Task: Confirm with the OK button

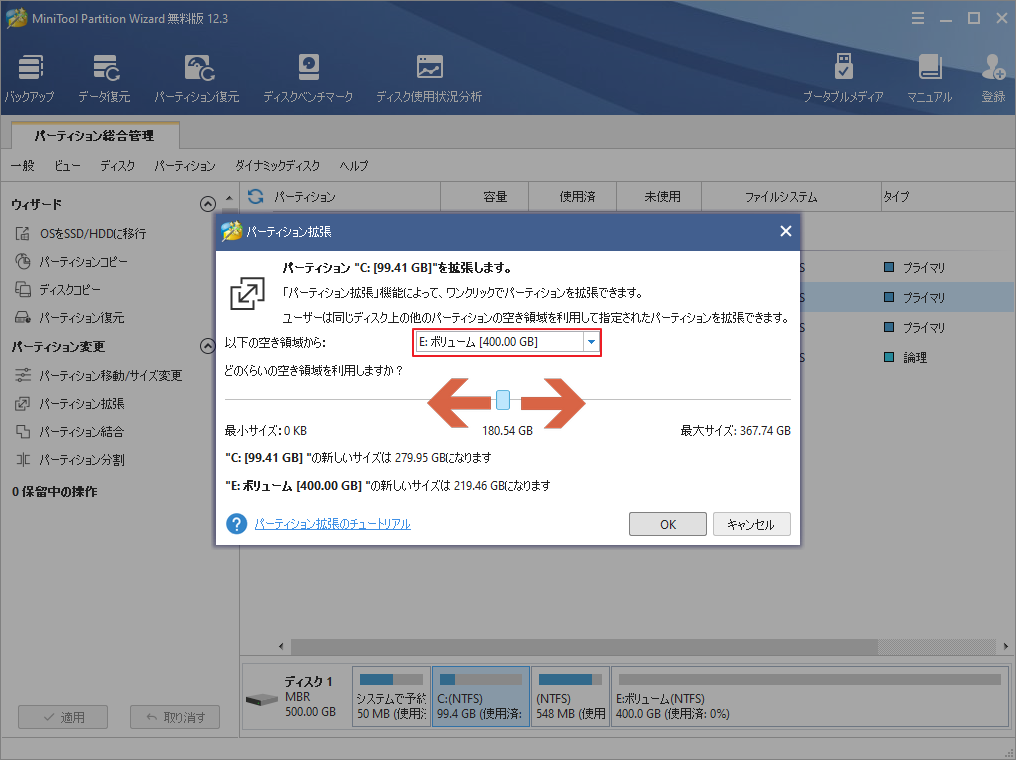Action: (667, 524)
